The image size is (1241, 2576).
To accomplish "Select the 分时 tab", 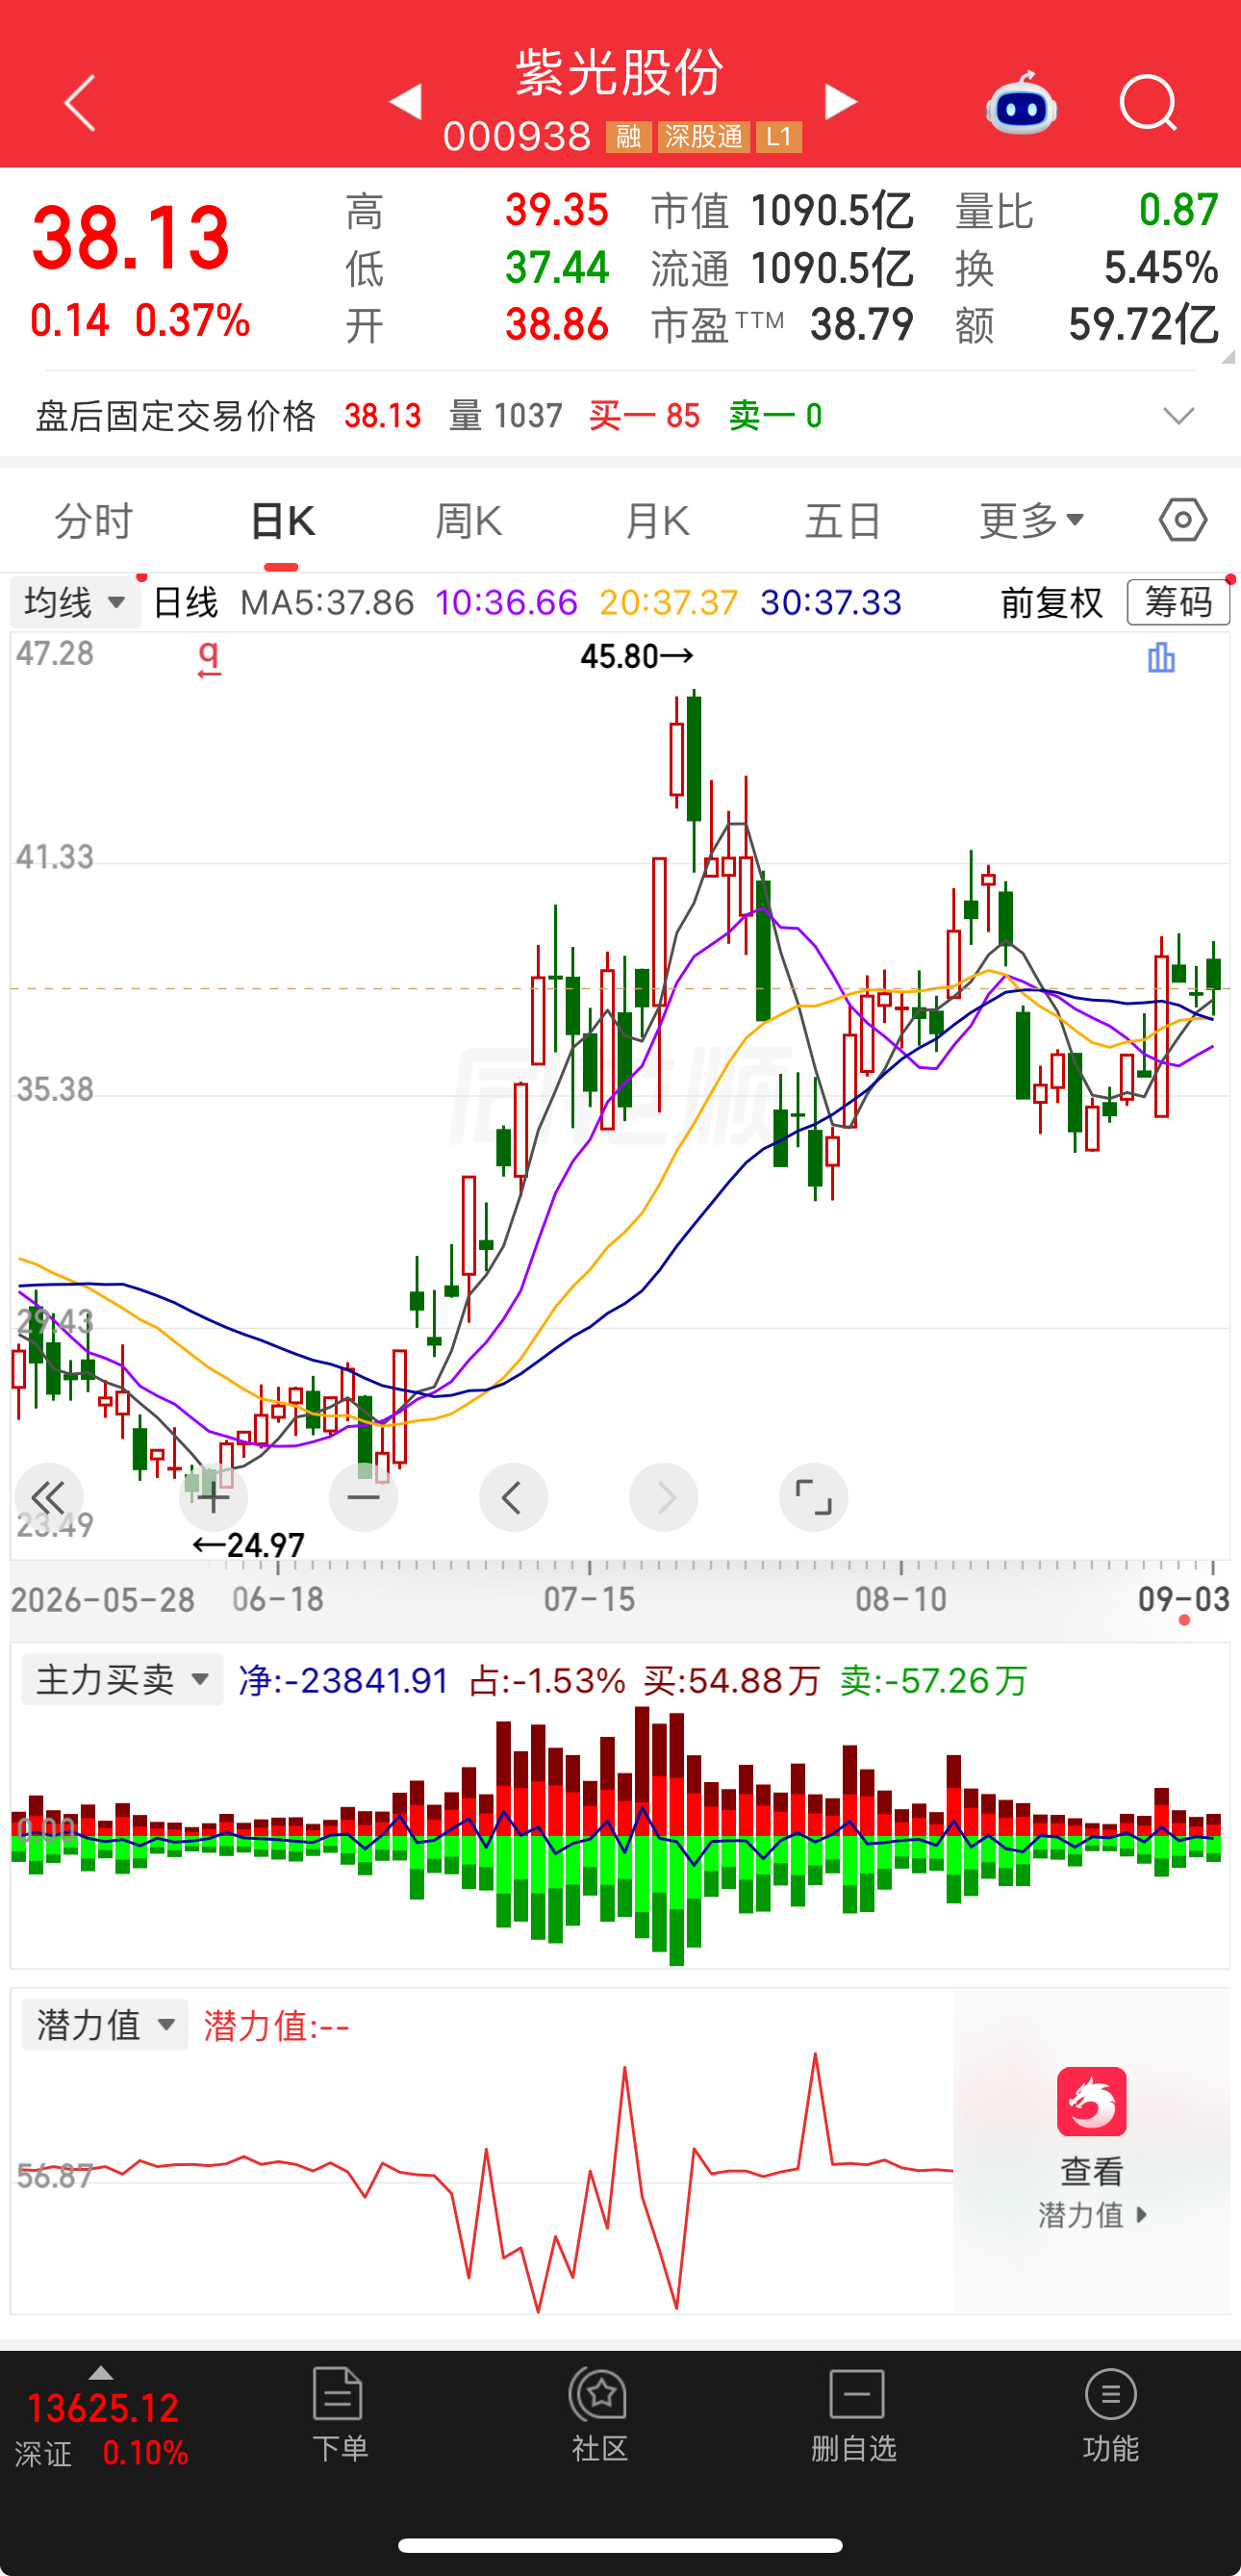I will 93,521.
